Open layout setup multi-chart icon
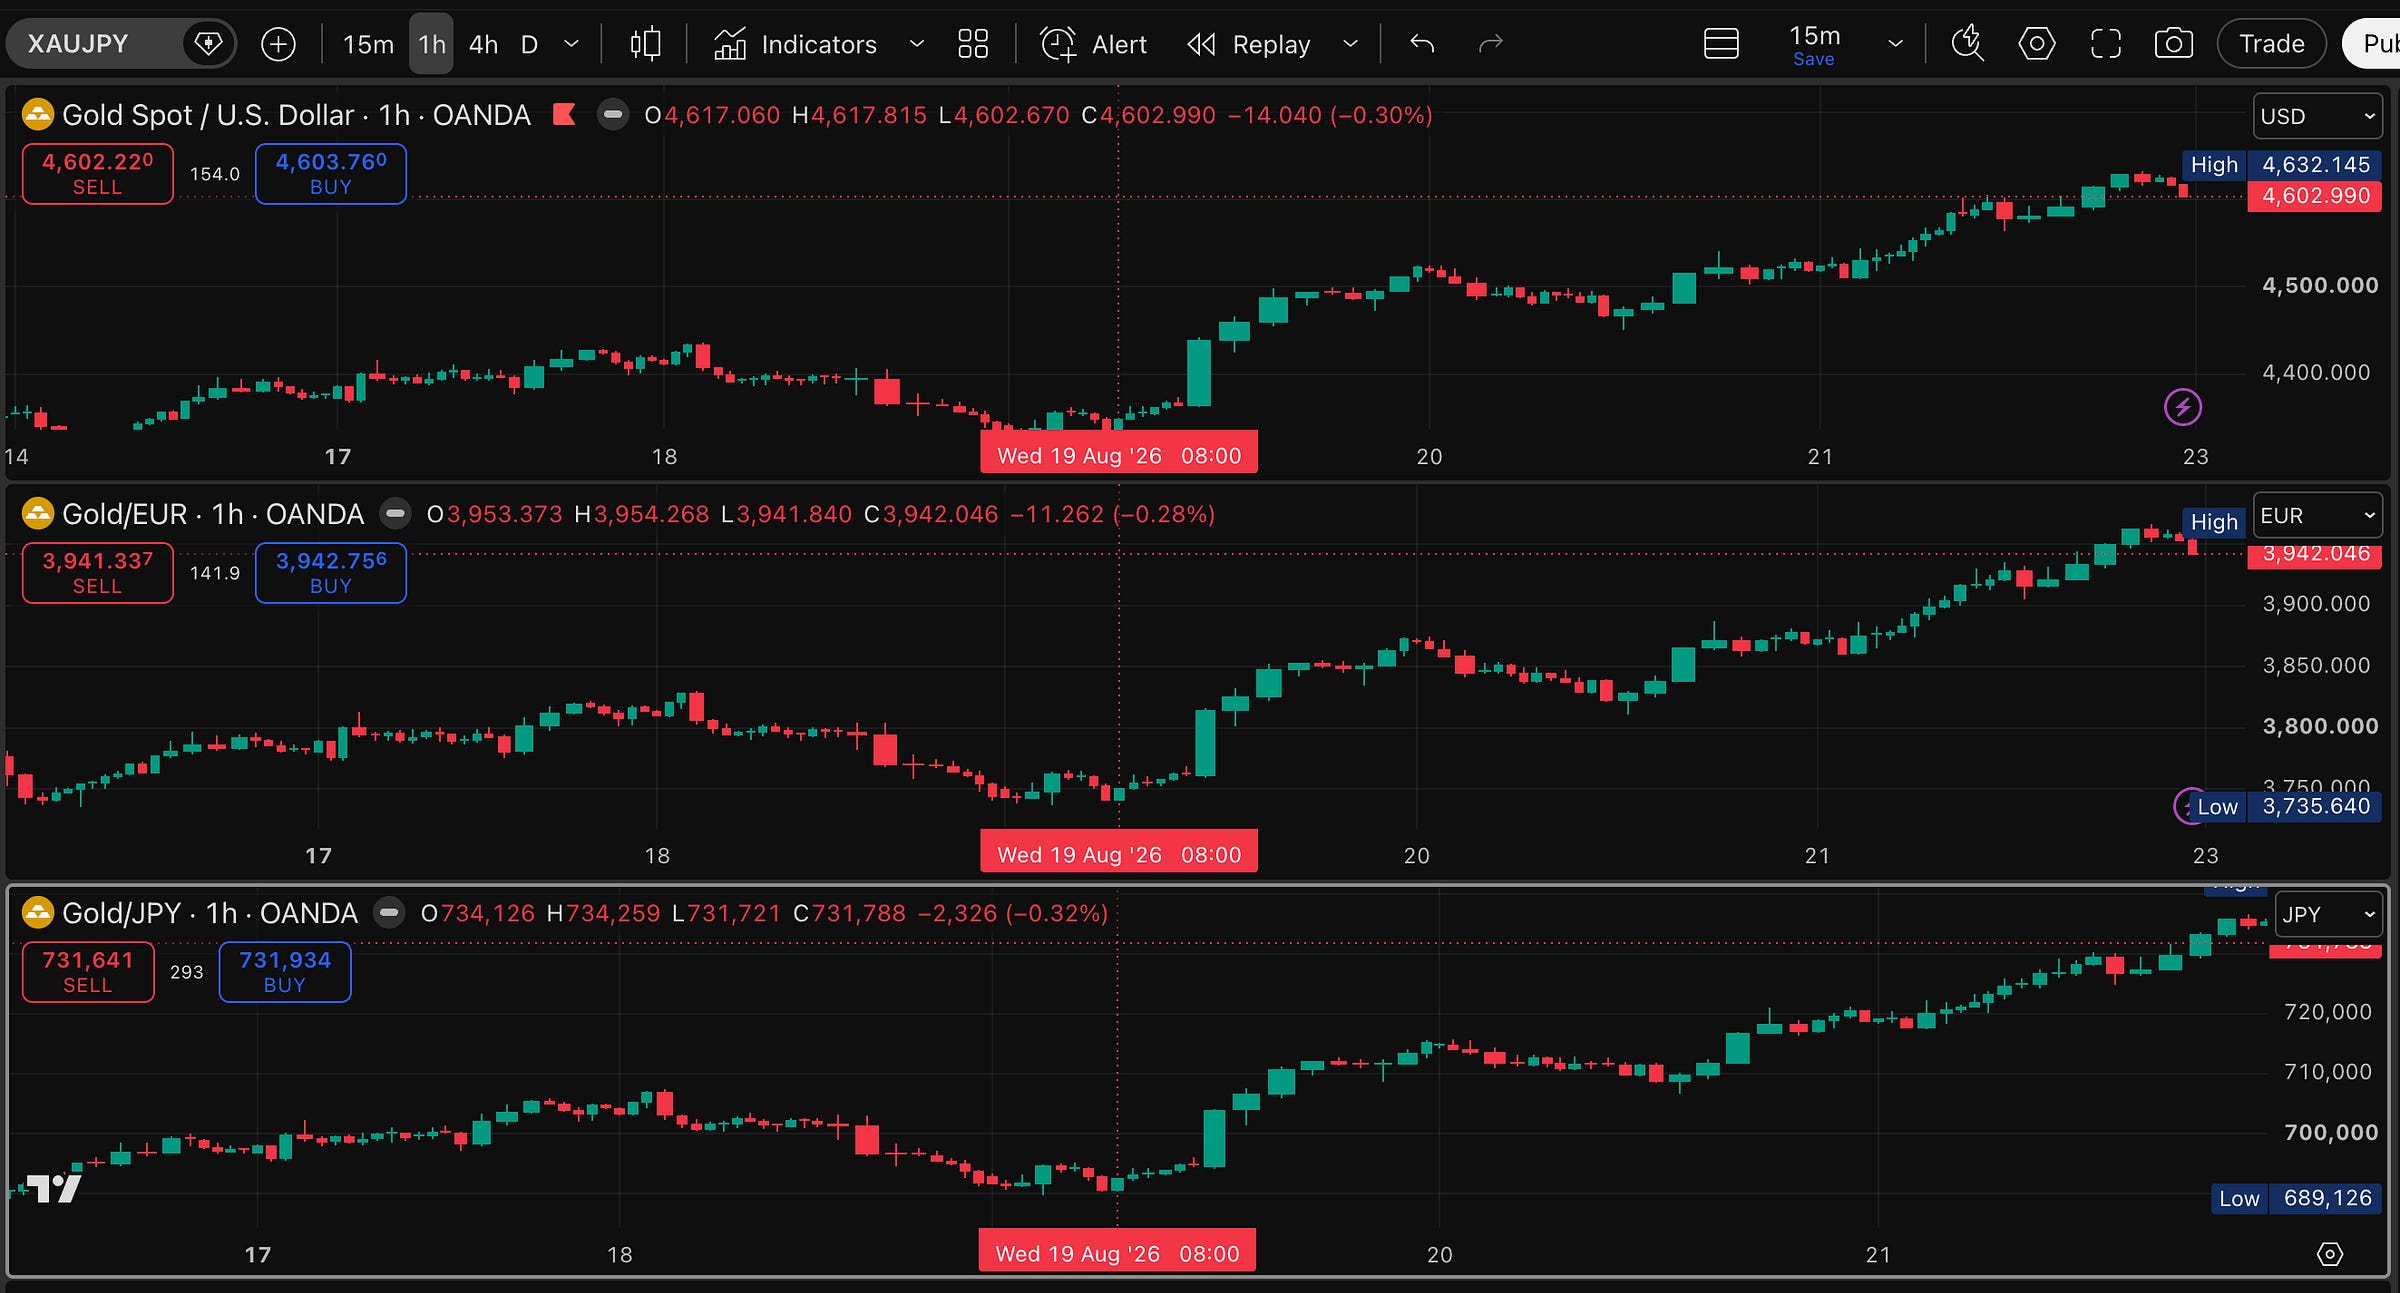 click(x=1721, y=44)
